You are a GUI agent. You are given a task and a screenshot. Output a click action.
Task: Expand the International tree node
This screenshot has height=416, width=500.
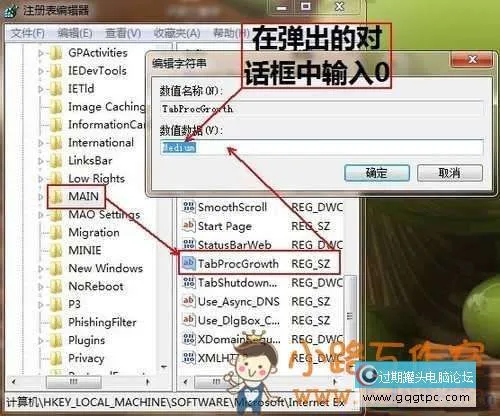pos(40,143)
